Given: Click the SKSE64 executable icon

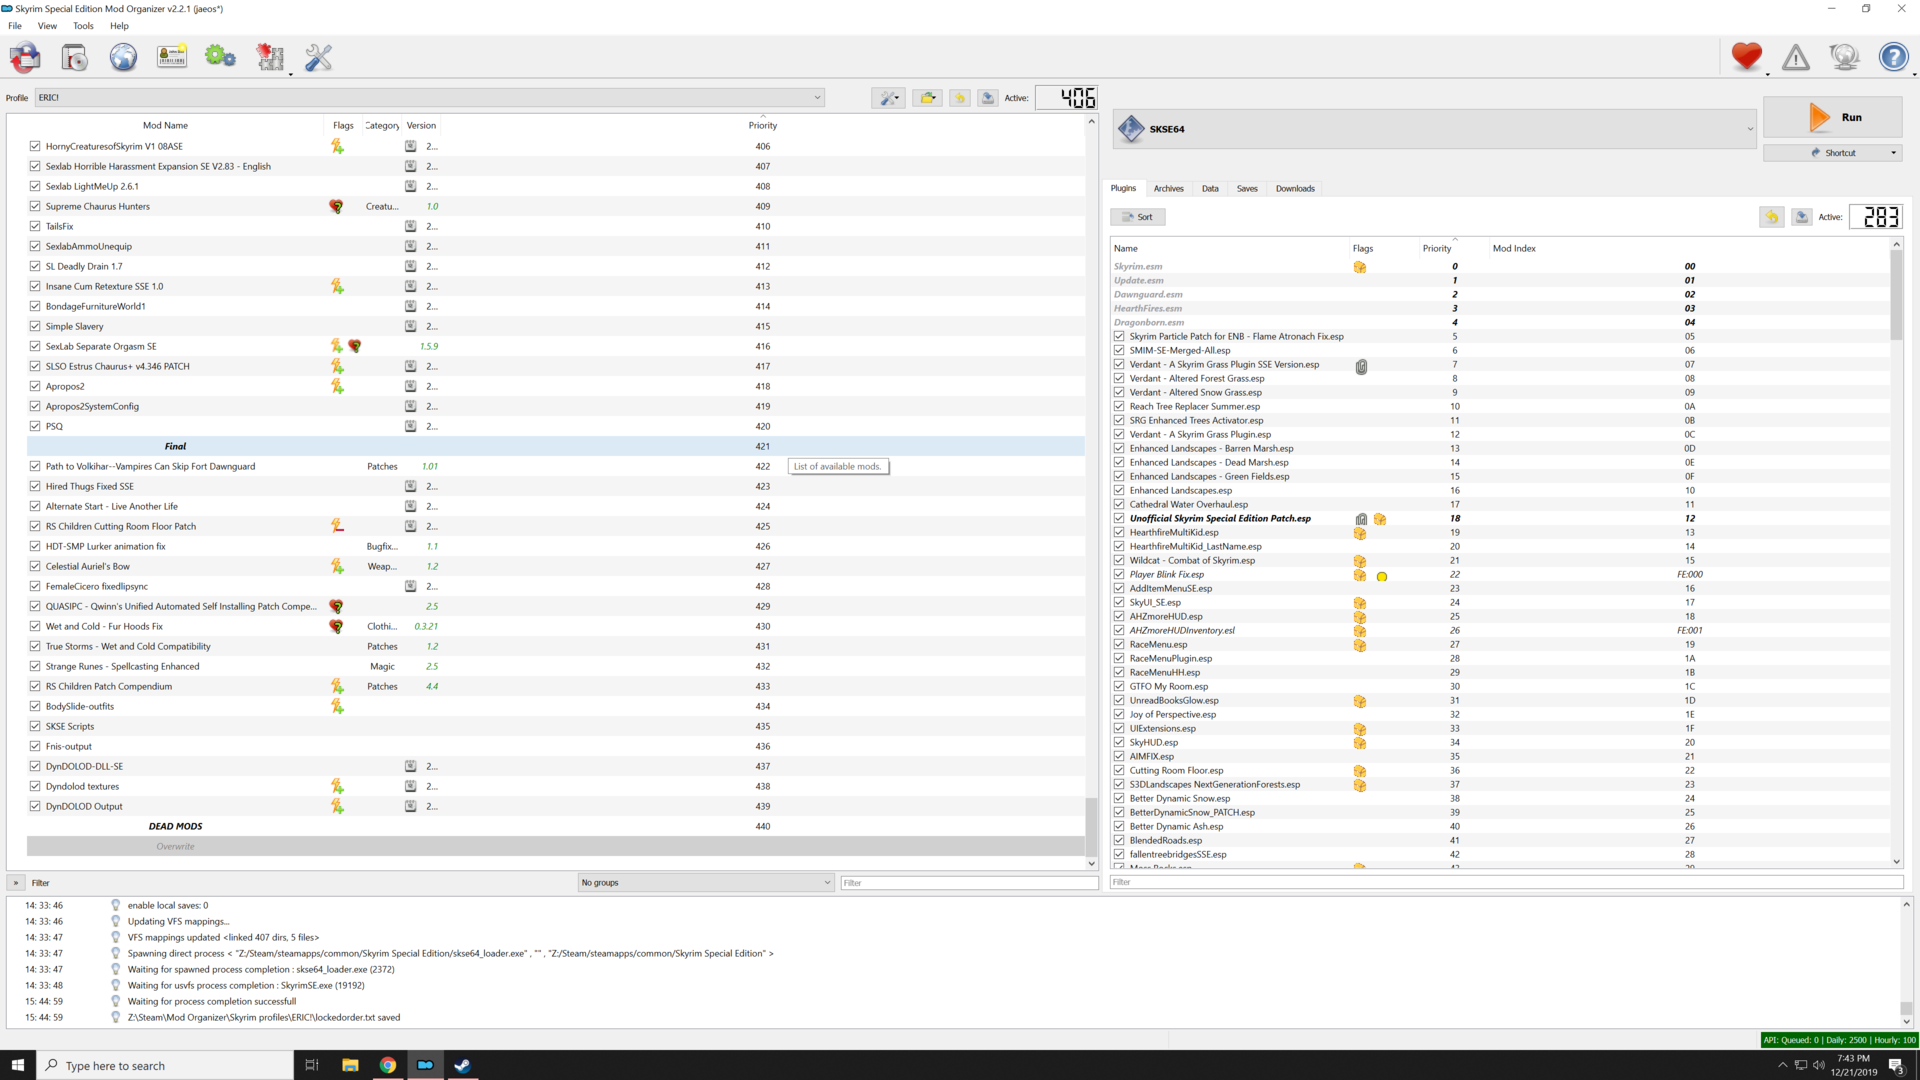Looking at the screenshot, I should 1131,129.
